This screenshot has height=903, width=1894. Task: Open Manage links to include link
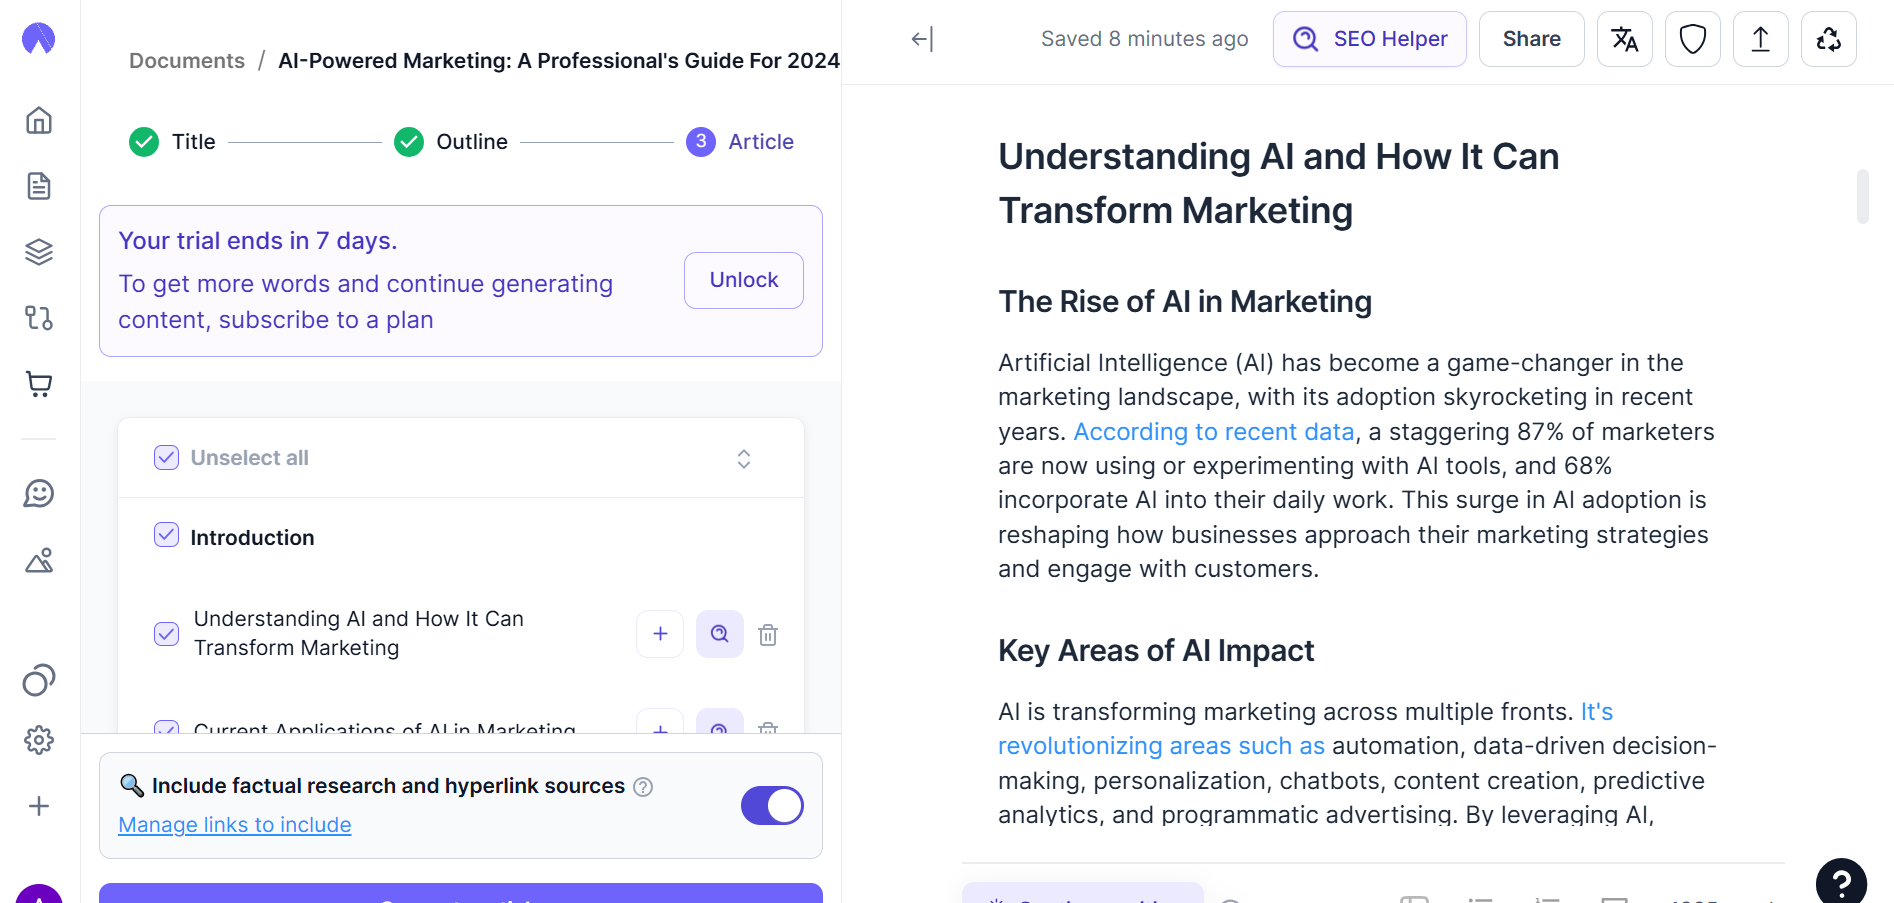(235, 825)
